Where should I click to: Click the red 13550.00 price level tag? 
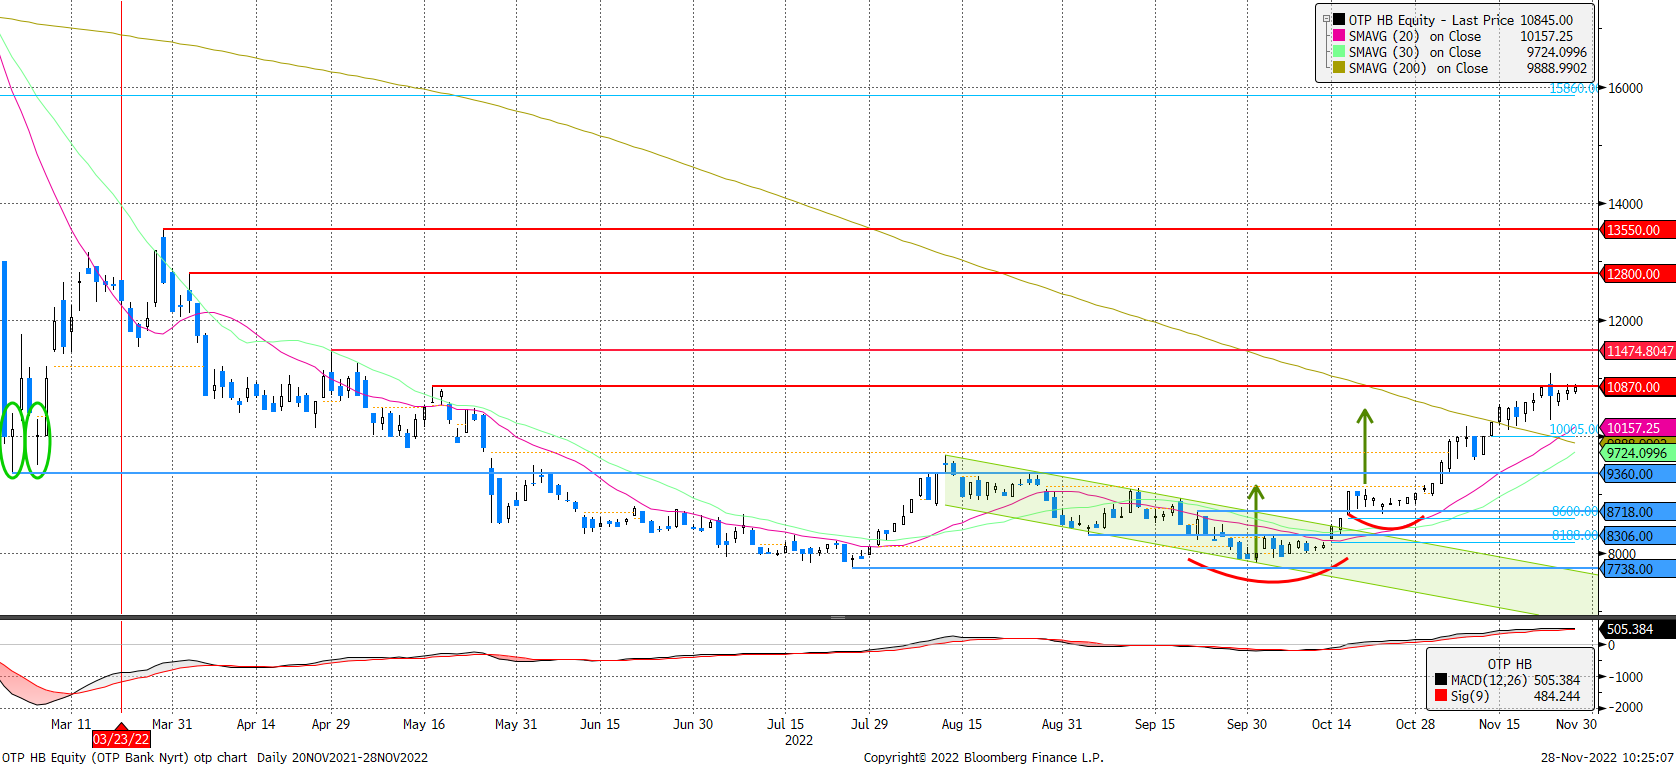1639,230
